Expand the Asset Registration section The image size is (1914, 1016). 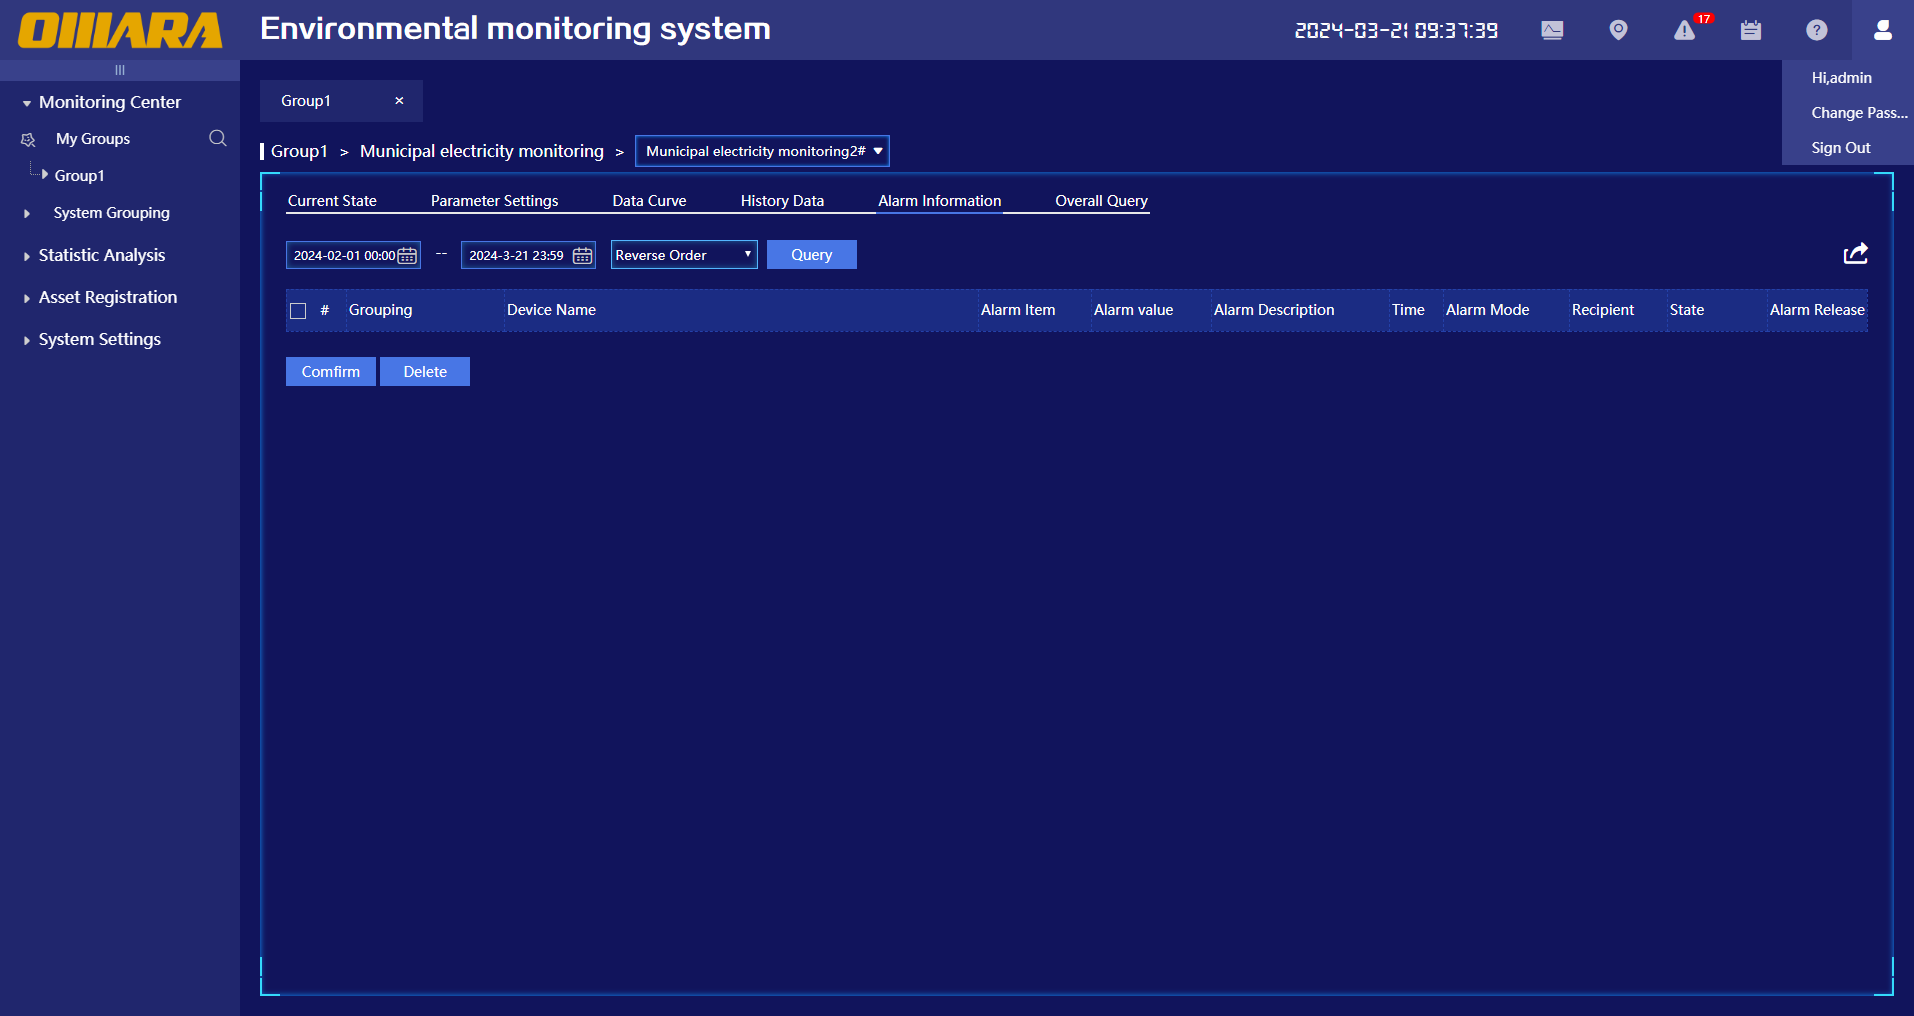tap(107, 297)
